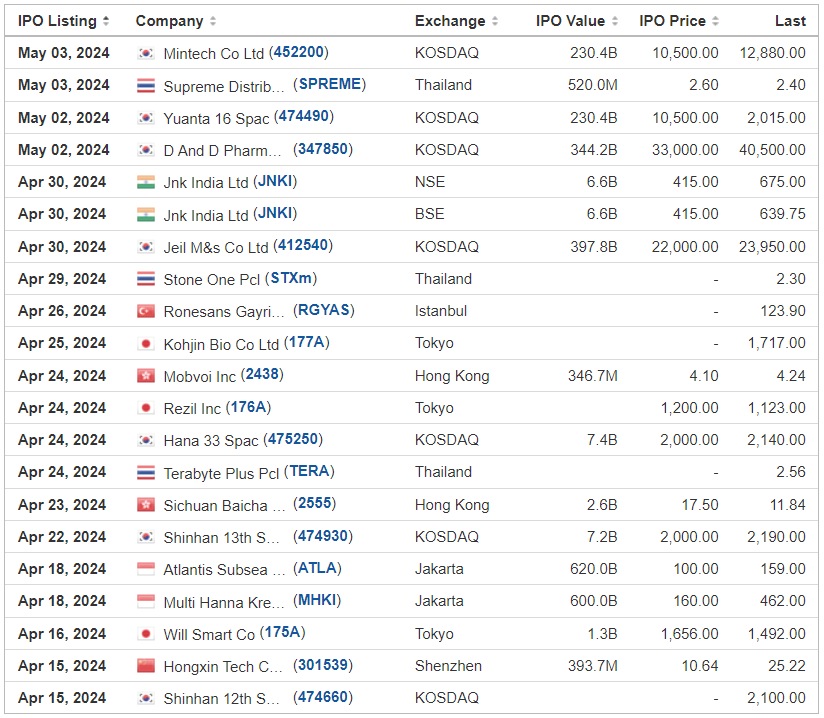824x718 pixels.
Task: Open the MHKI ticker link
Action: [x=317, y=600]
